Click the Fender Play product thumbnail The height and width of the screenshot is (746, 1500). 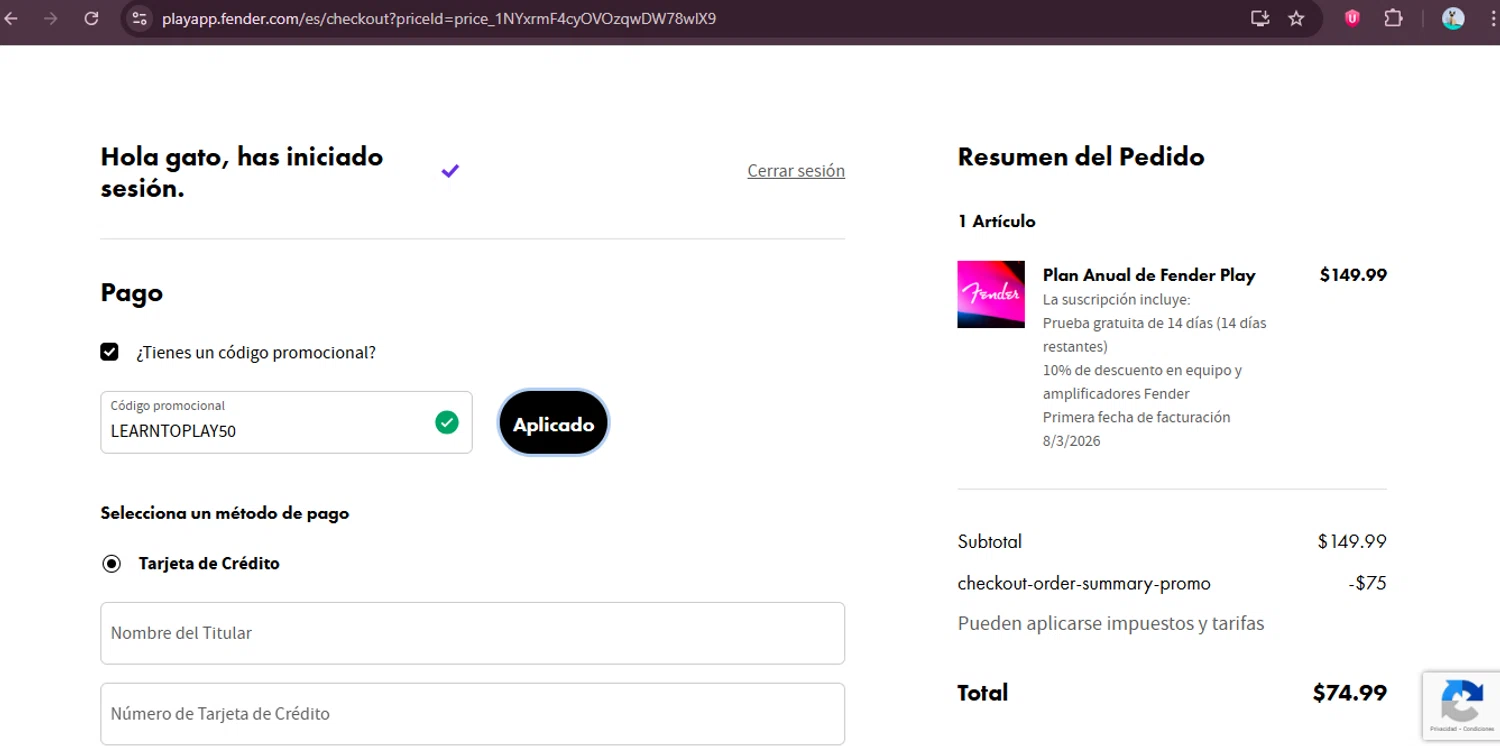point(991,294)
